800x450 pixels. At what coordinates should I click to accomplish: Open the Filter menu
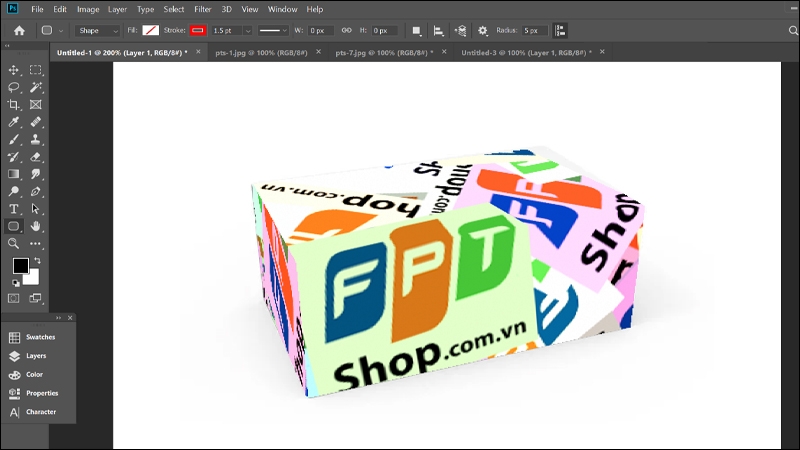click(x=203, y=9)
